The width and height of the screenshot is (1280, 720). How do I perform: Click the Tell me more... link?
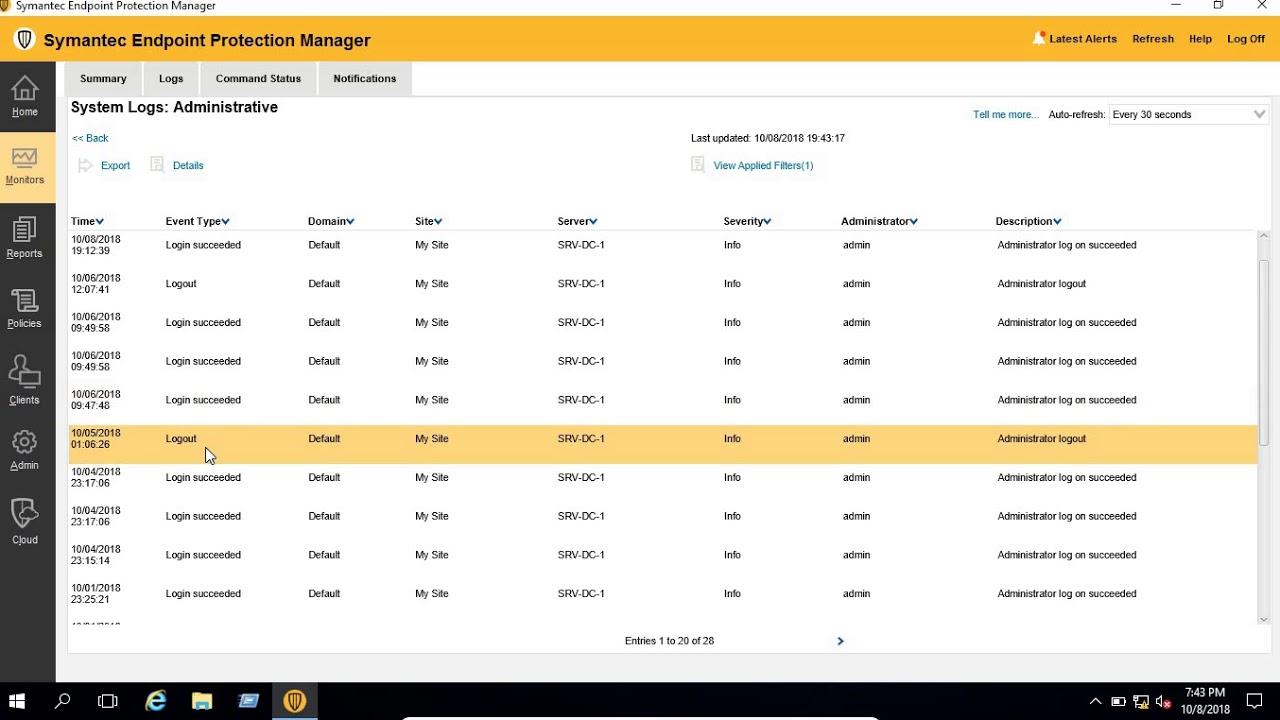pos(1006,114)
